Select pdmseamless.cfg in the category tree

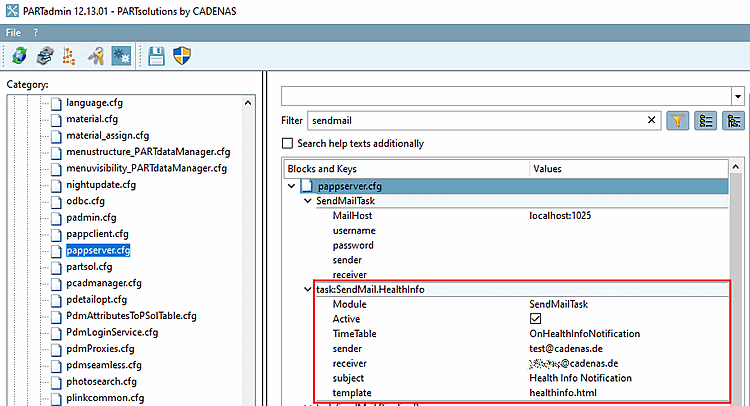(x=104, y=365)
